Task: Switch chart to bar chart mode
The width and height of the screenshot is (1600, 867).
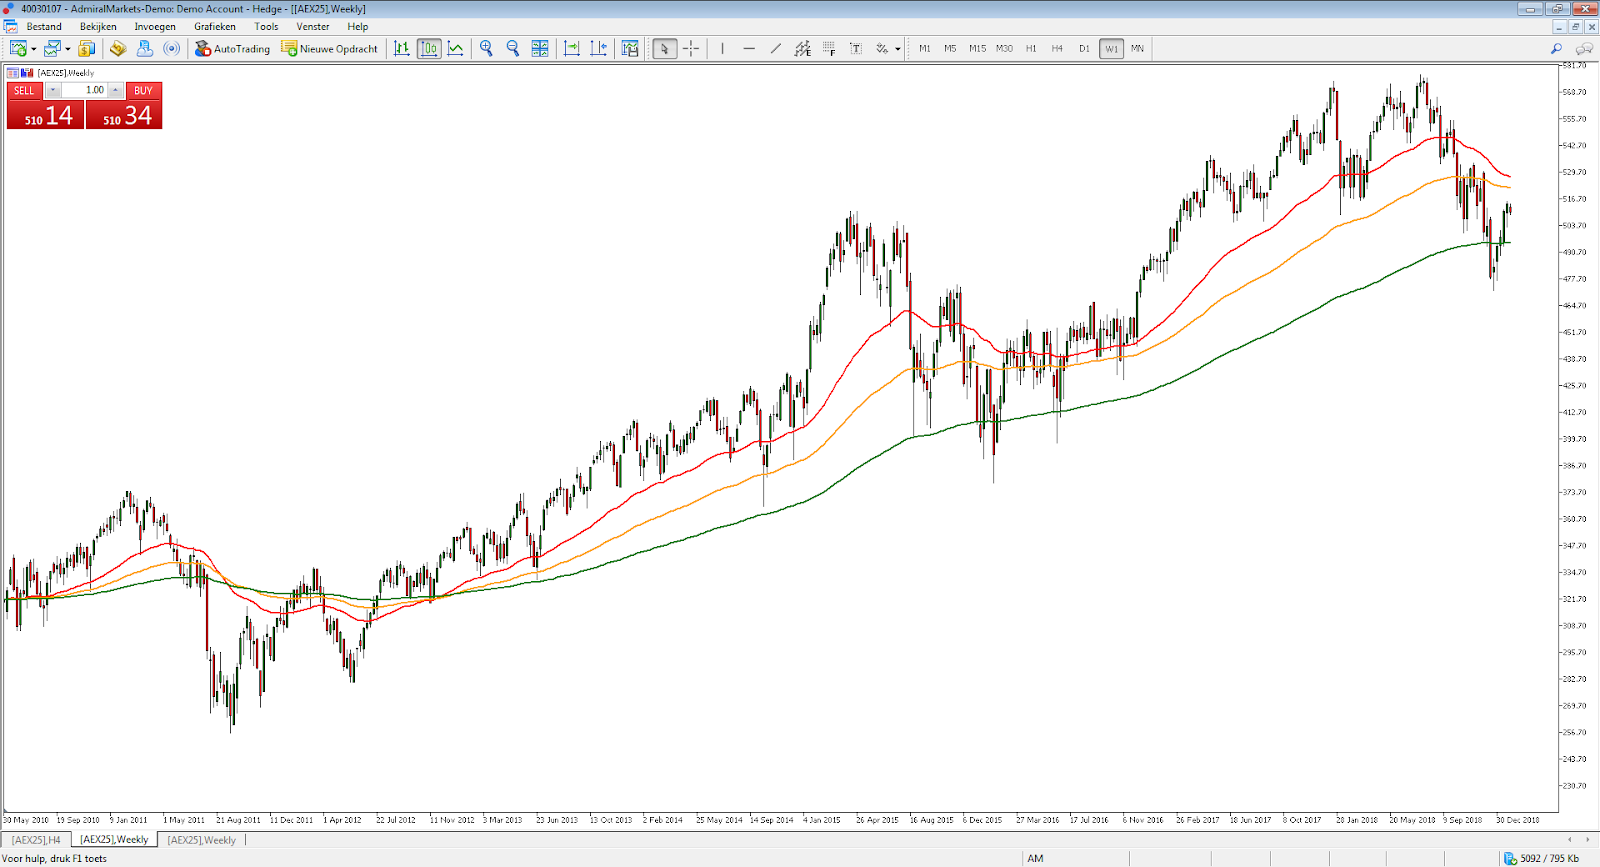Action: 402,48
